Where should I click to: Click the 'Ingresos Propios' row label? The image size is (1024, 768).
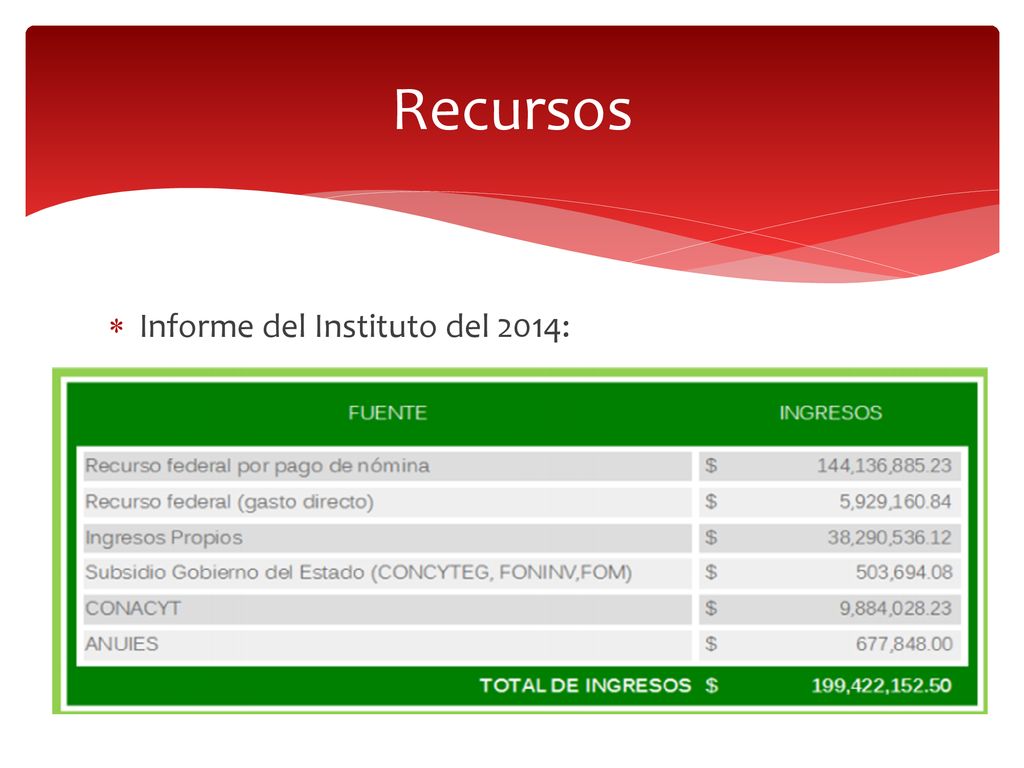click(x=164, y=537)
